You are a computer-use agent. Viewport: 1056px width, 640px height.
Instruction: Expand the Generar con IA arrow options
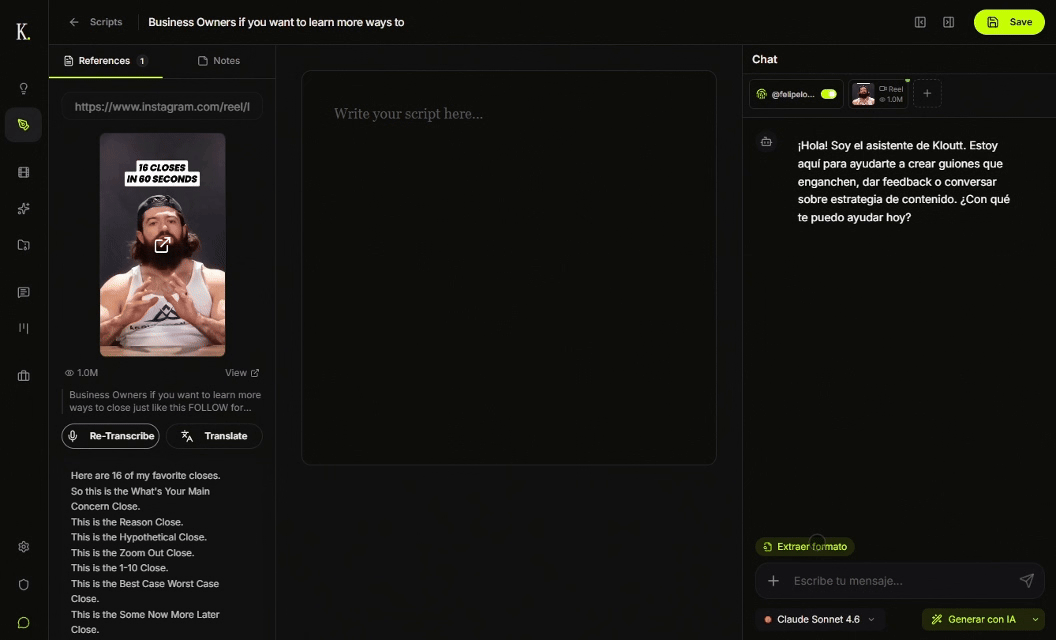click(x=1035, y=620)
